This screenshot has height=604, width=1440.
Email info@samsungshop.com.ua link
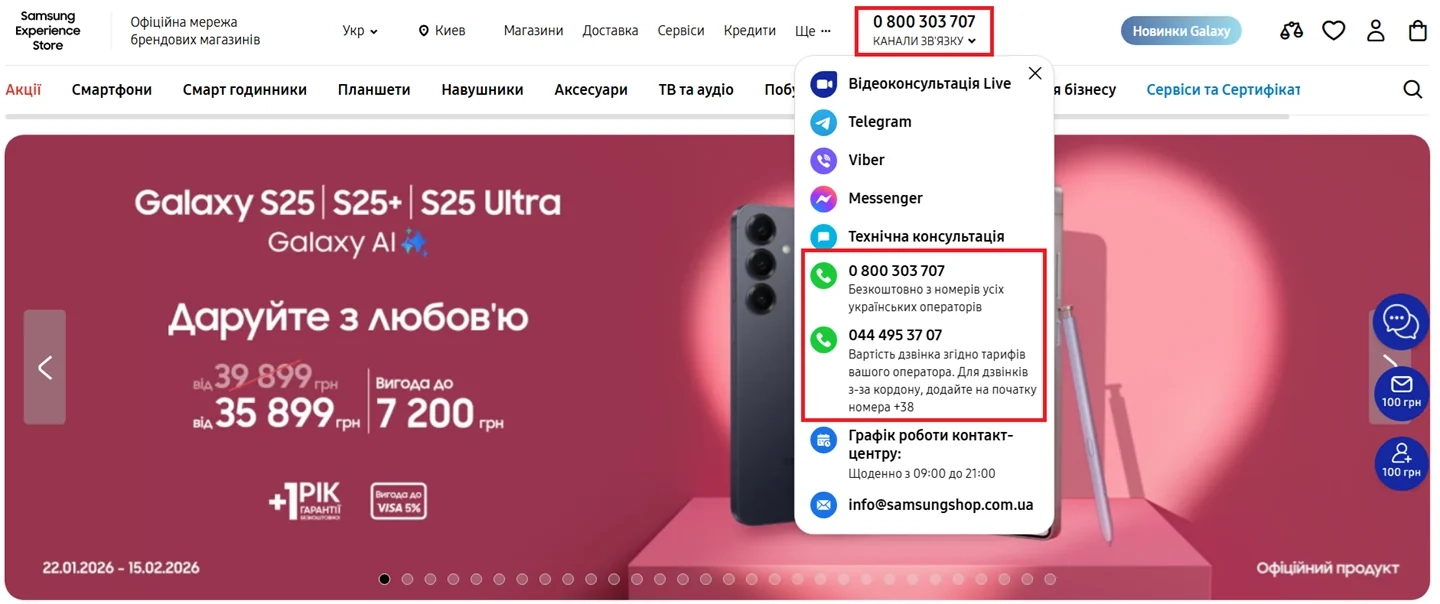click(x=940, y=505)
